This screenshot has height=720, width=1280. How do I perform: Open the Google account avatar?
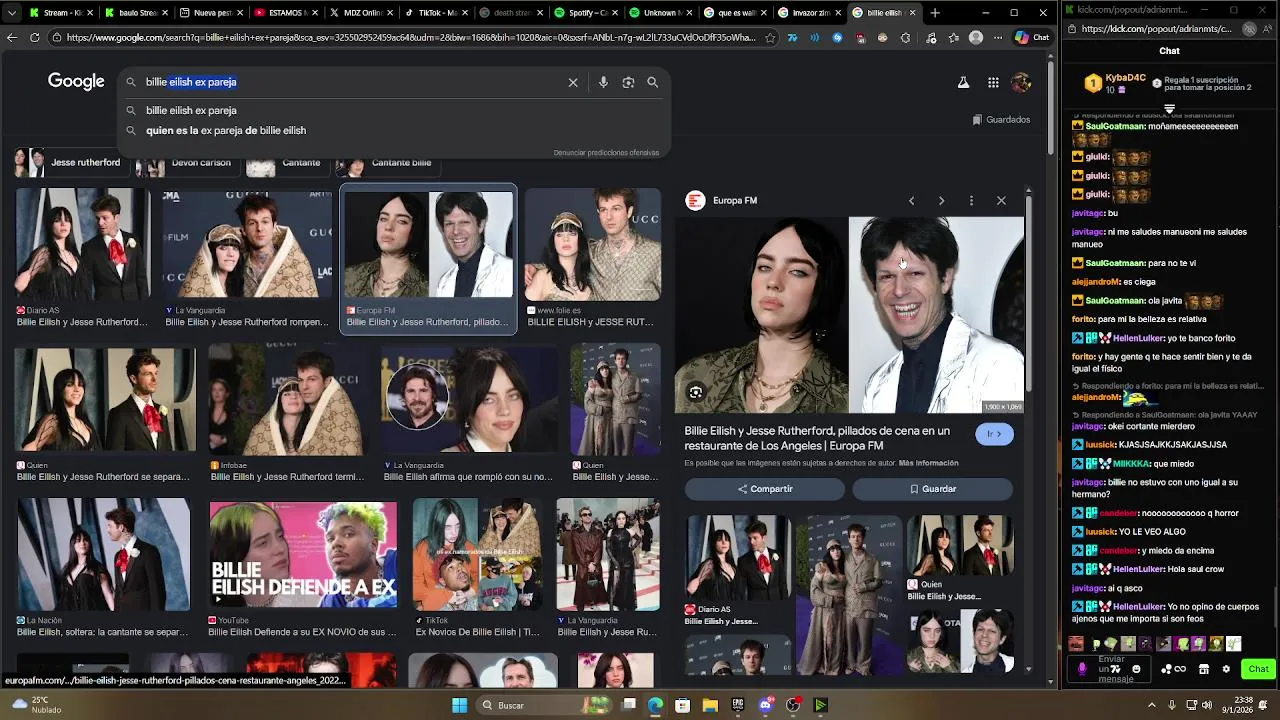point(1021,83)
